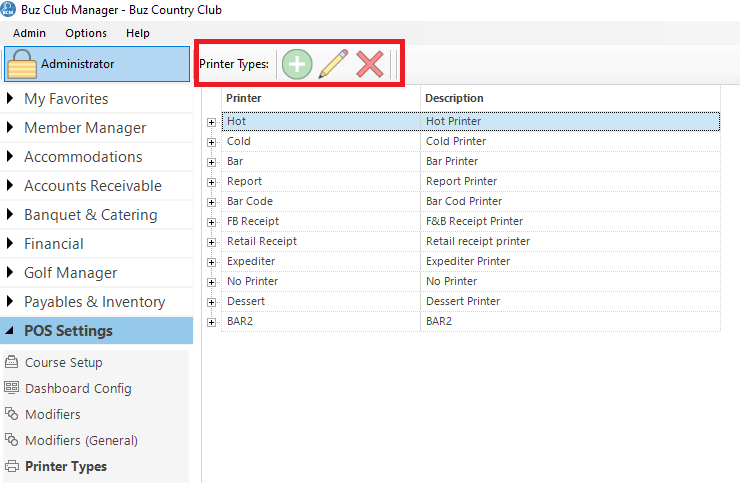Expand the Member Manager section
Screen dimensions: 740x483
coord(84,128)
